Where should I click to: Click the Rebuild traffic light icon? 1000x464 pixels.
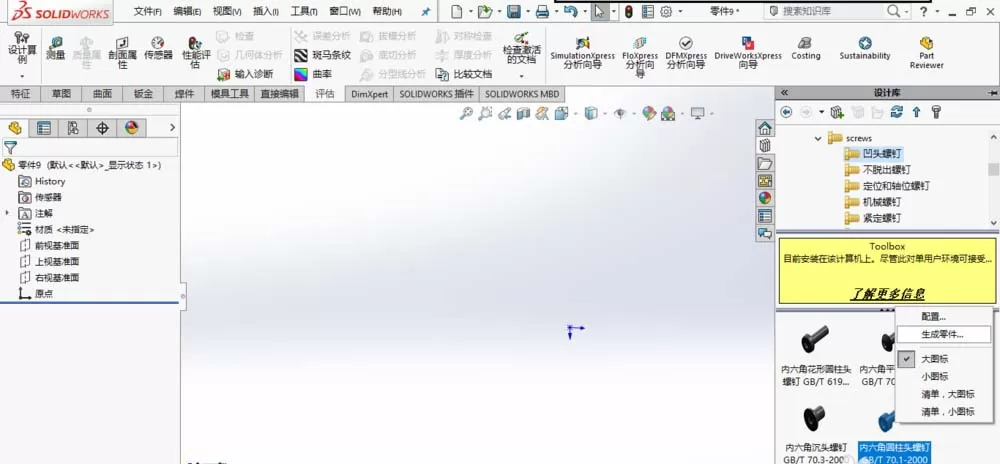629,11
